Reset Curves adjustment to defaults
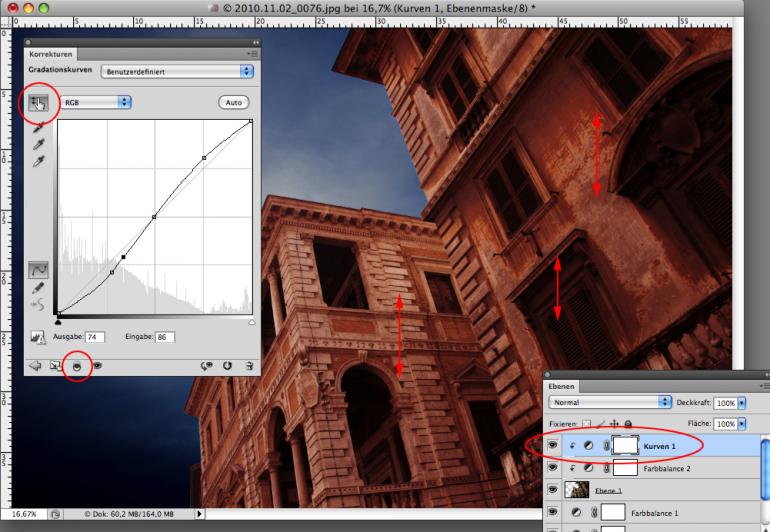770x532 pixels. [x=227, y=366]
